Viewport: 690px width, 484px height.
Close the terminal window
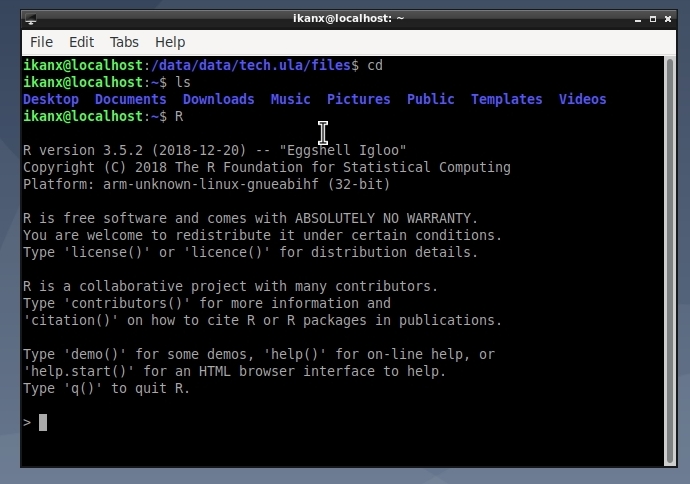(668, 19)
